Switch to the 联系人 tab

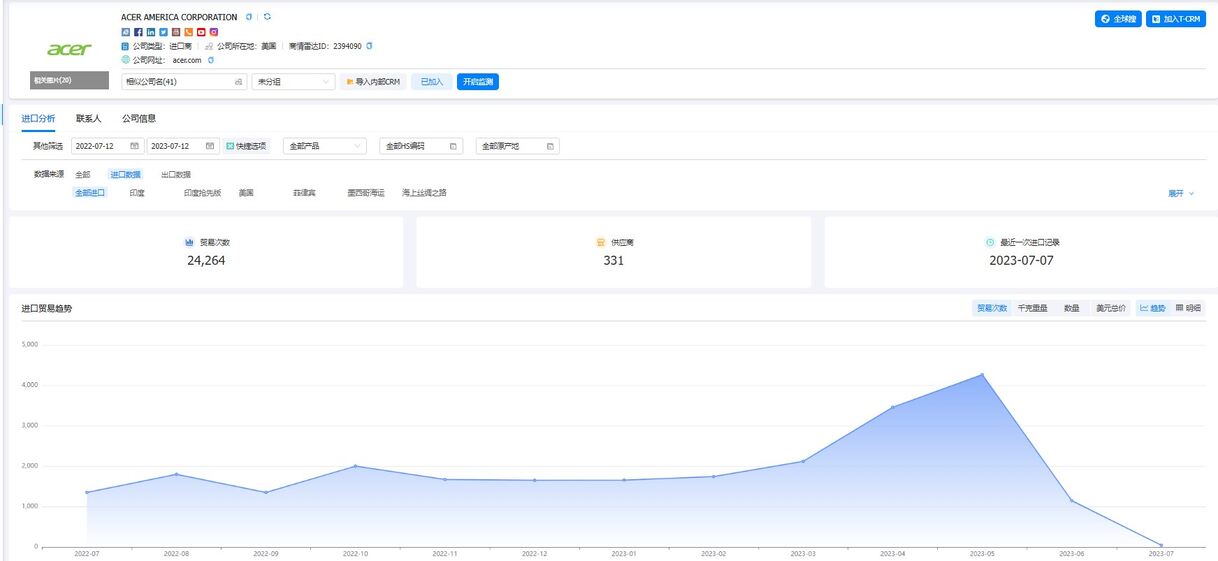coord(89,118)
